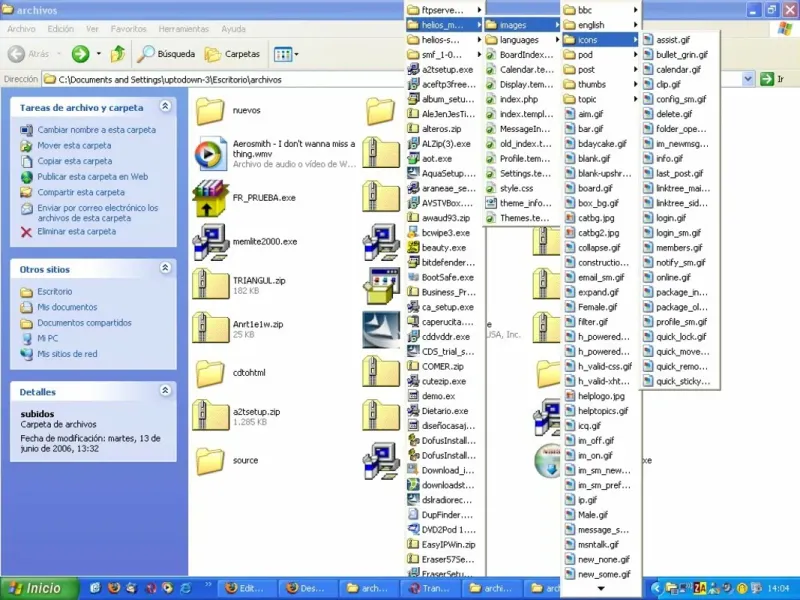Click Eliminar esta carpeta link
800x600 pixels.
[x=77, y=231]
